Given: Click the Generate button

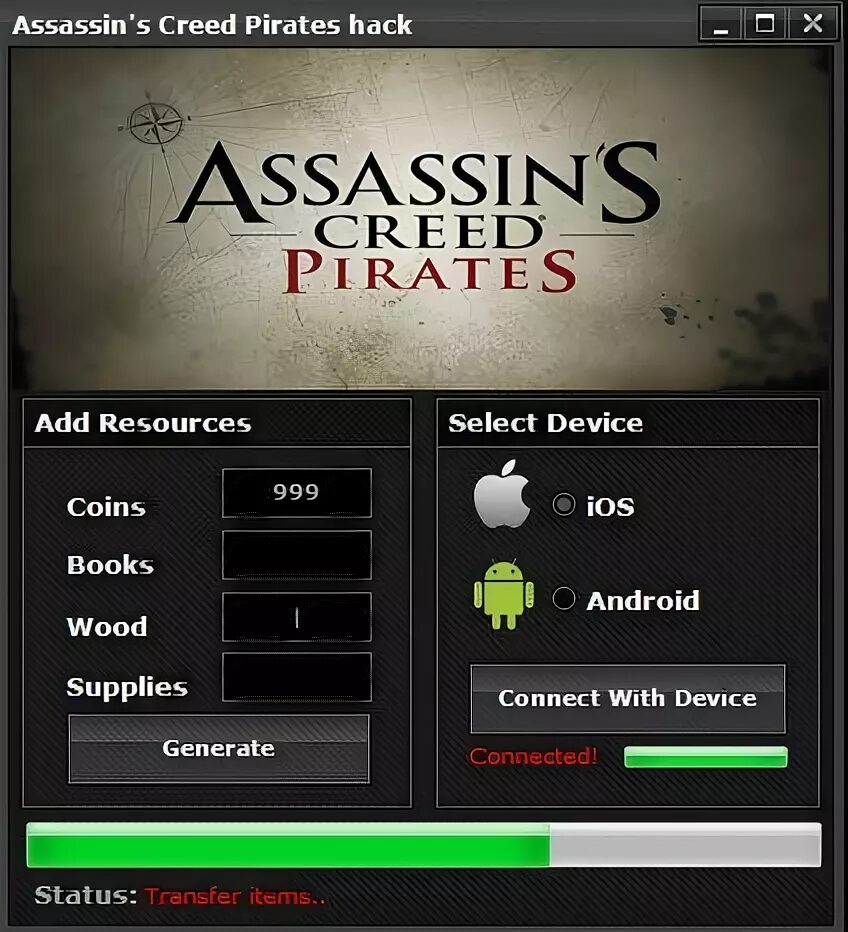Looking at the screenshot, I should click(219, 749).
